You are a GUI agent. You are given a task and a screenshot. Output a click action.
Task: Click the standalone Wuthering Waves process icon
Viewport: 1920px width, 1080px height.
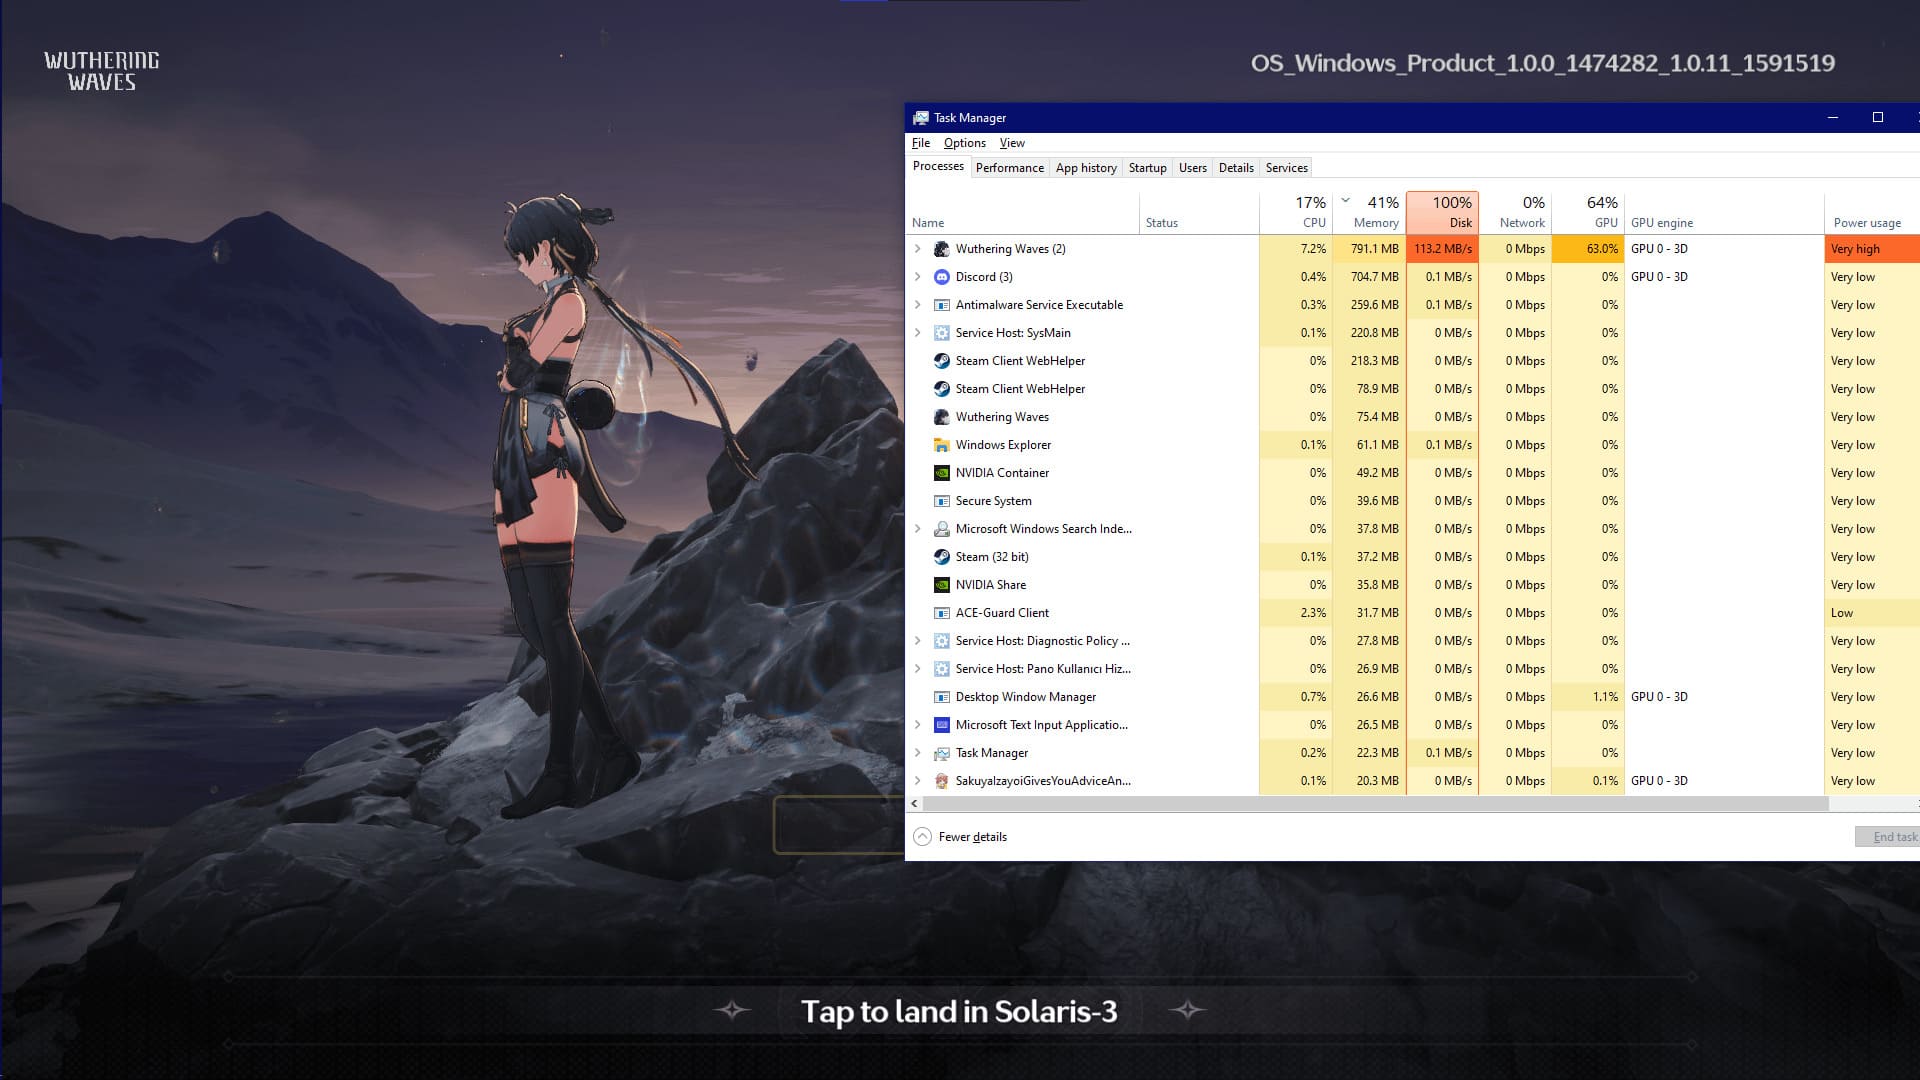click(x=941, y=417)
